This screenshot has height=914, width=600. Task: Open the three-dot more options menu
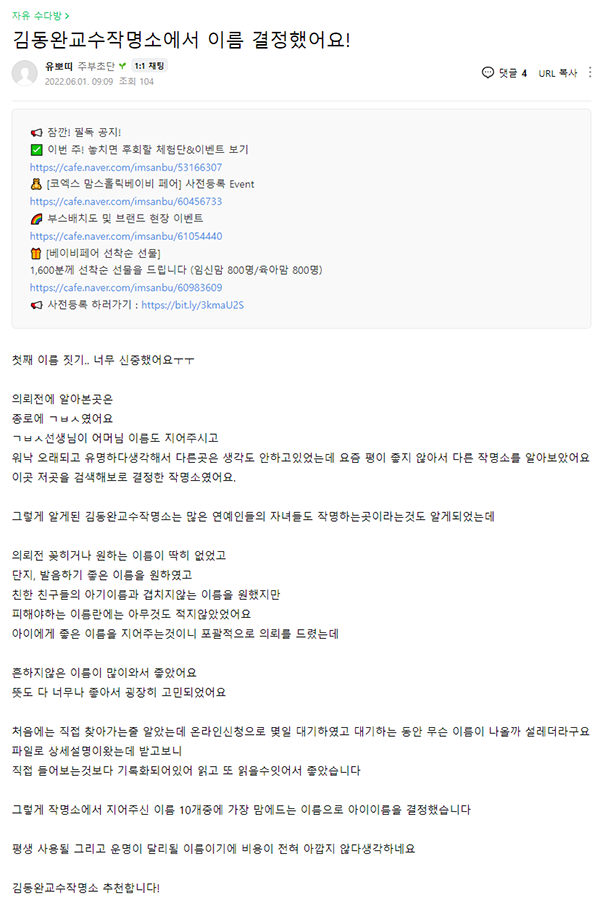[590, 72]
